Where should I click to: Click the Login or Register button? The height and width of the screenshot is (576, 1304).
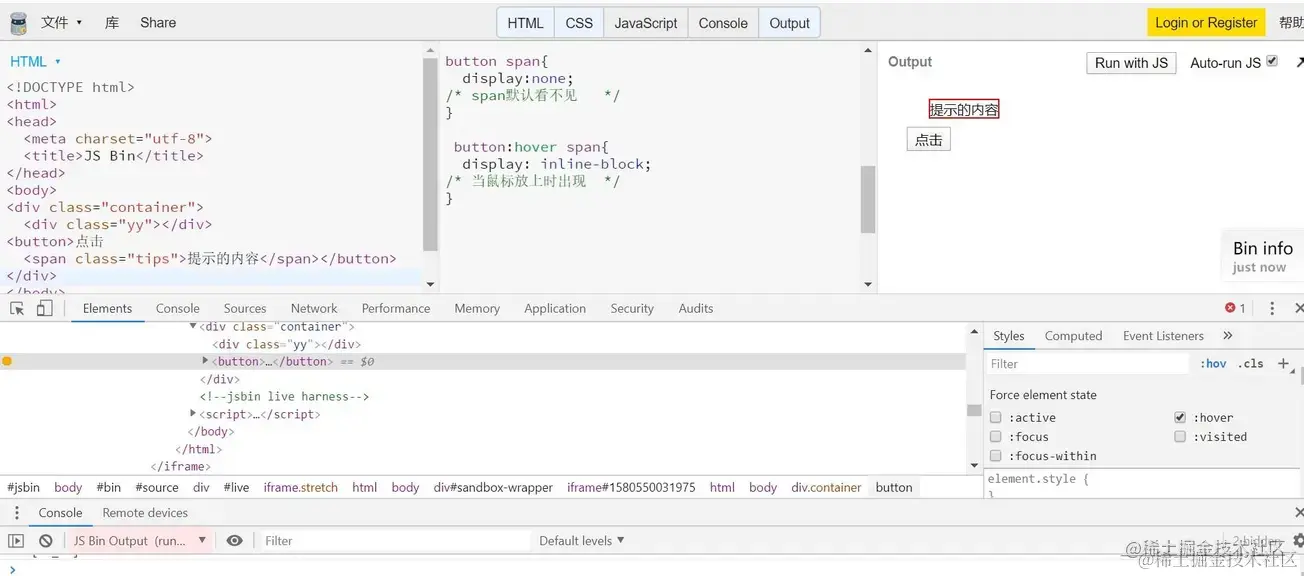pyautogui.click(x=1206, y=23)
